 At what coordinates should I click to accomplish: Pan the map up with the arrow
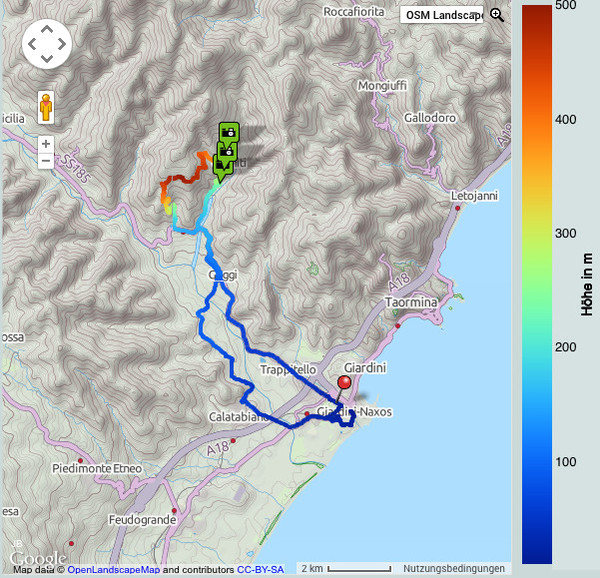point(46,29)
